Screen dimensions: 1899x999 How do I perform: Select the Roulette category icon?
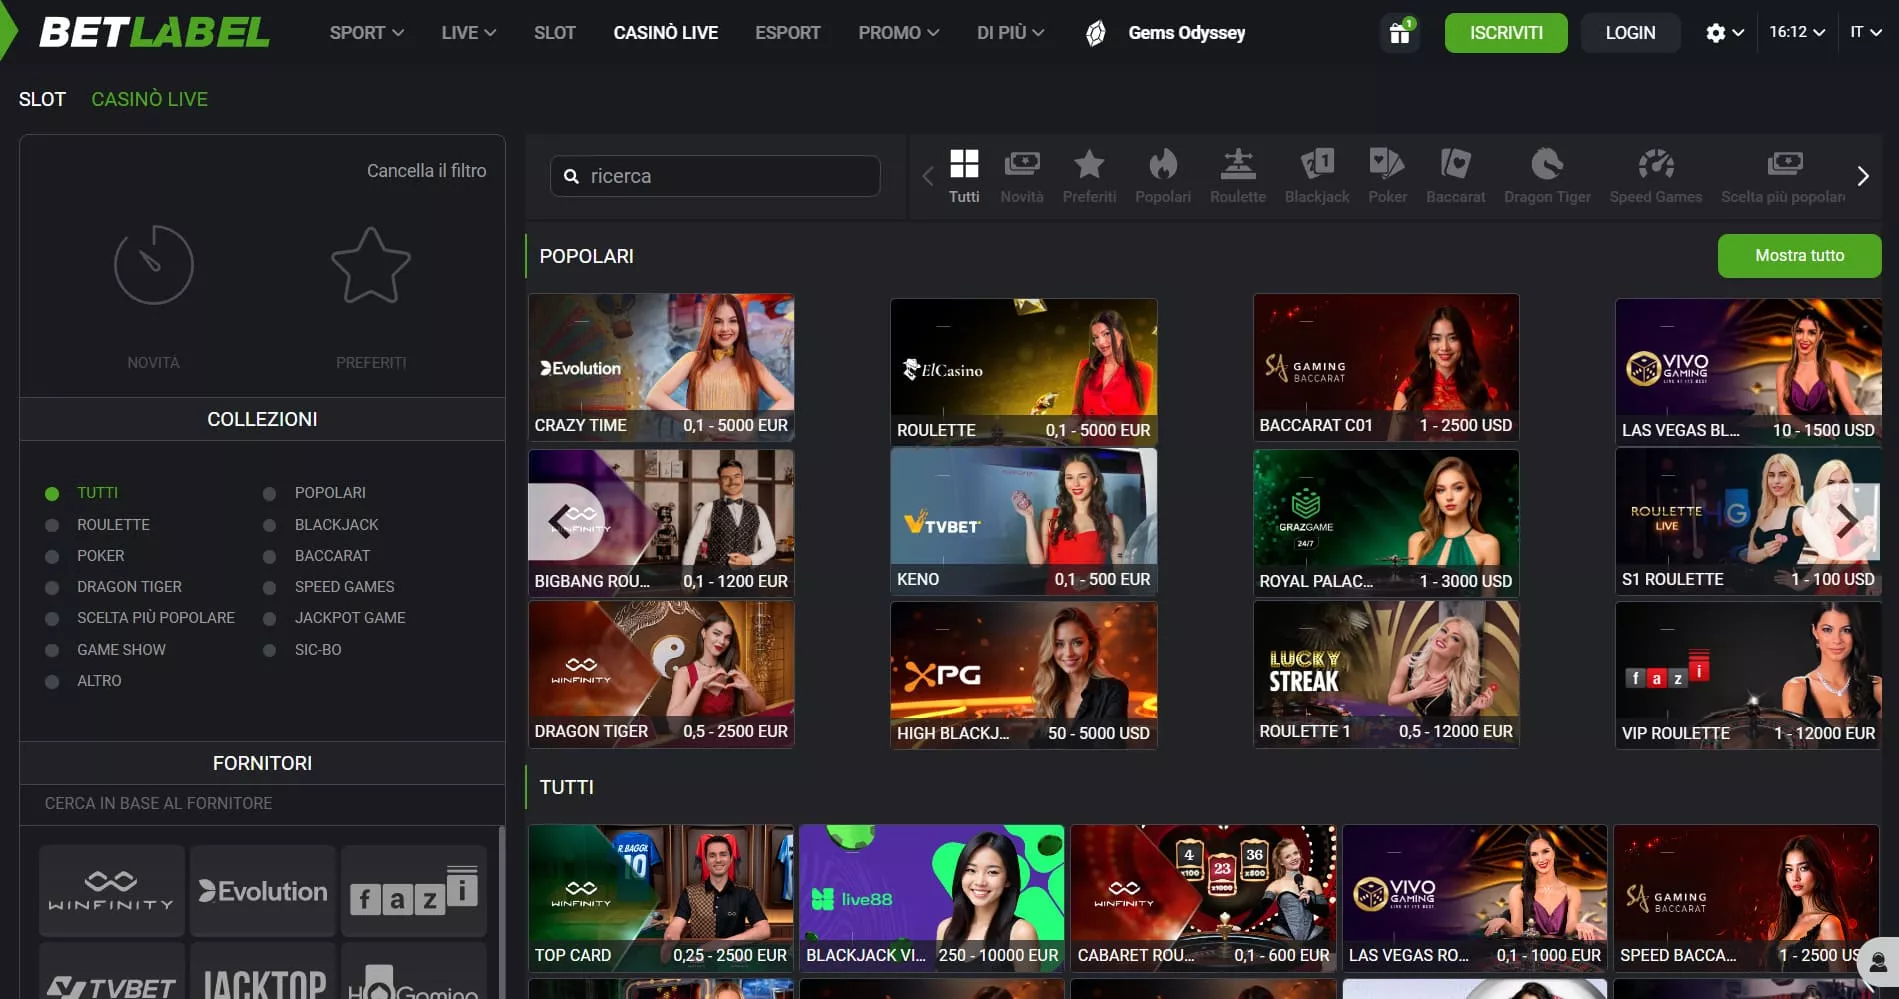click(x=1238, y=164)
